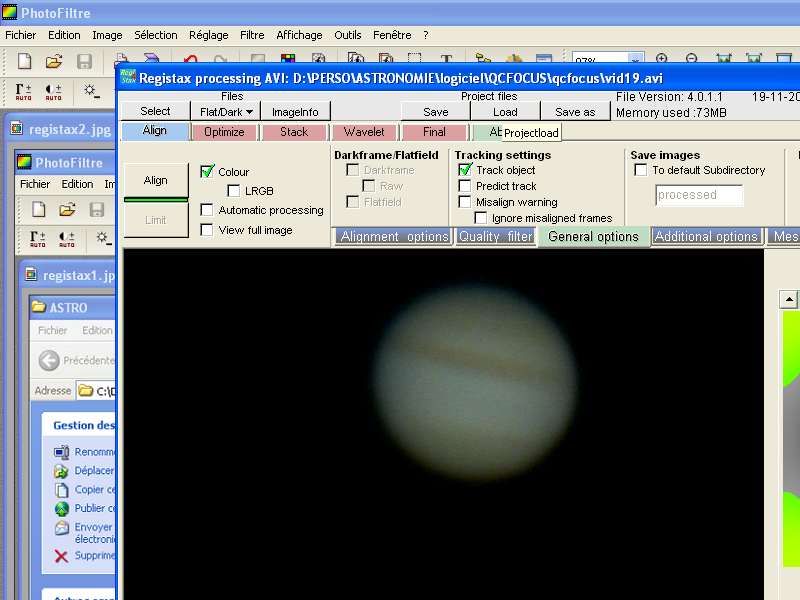Click the colored squares palette icon in toolbar

click(288, 59)
